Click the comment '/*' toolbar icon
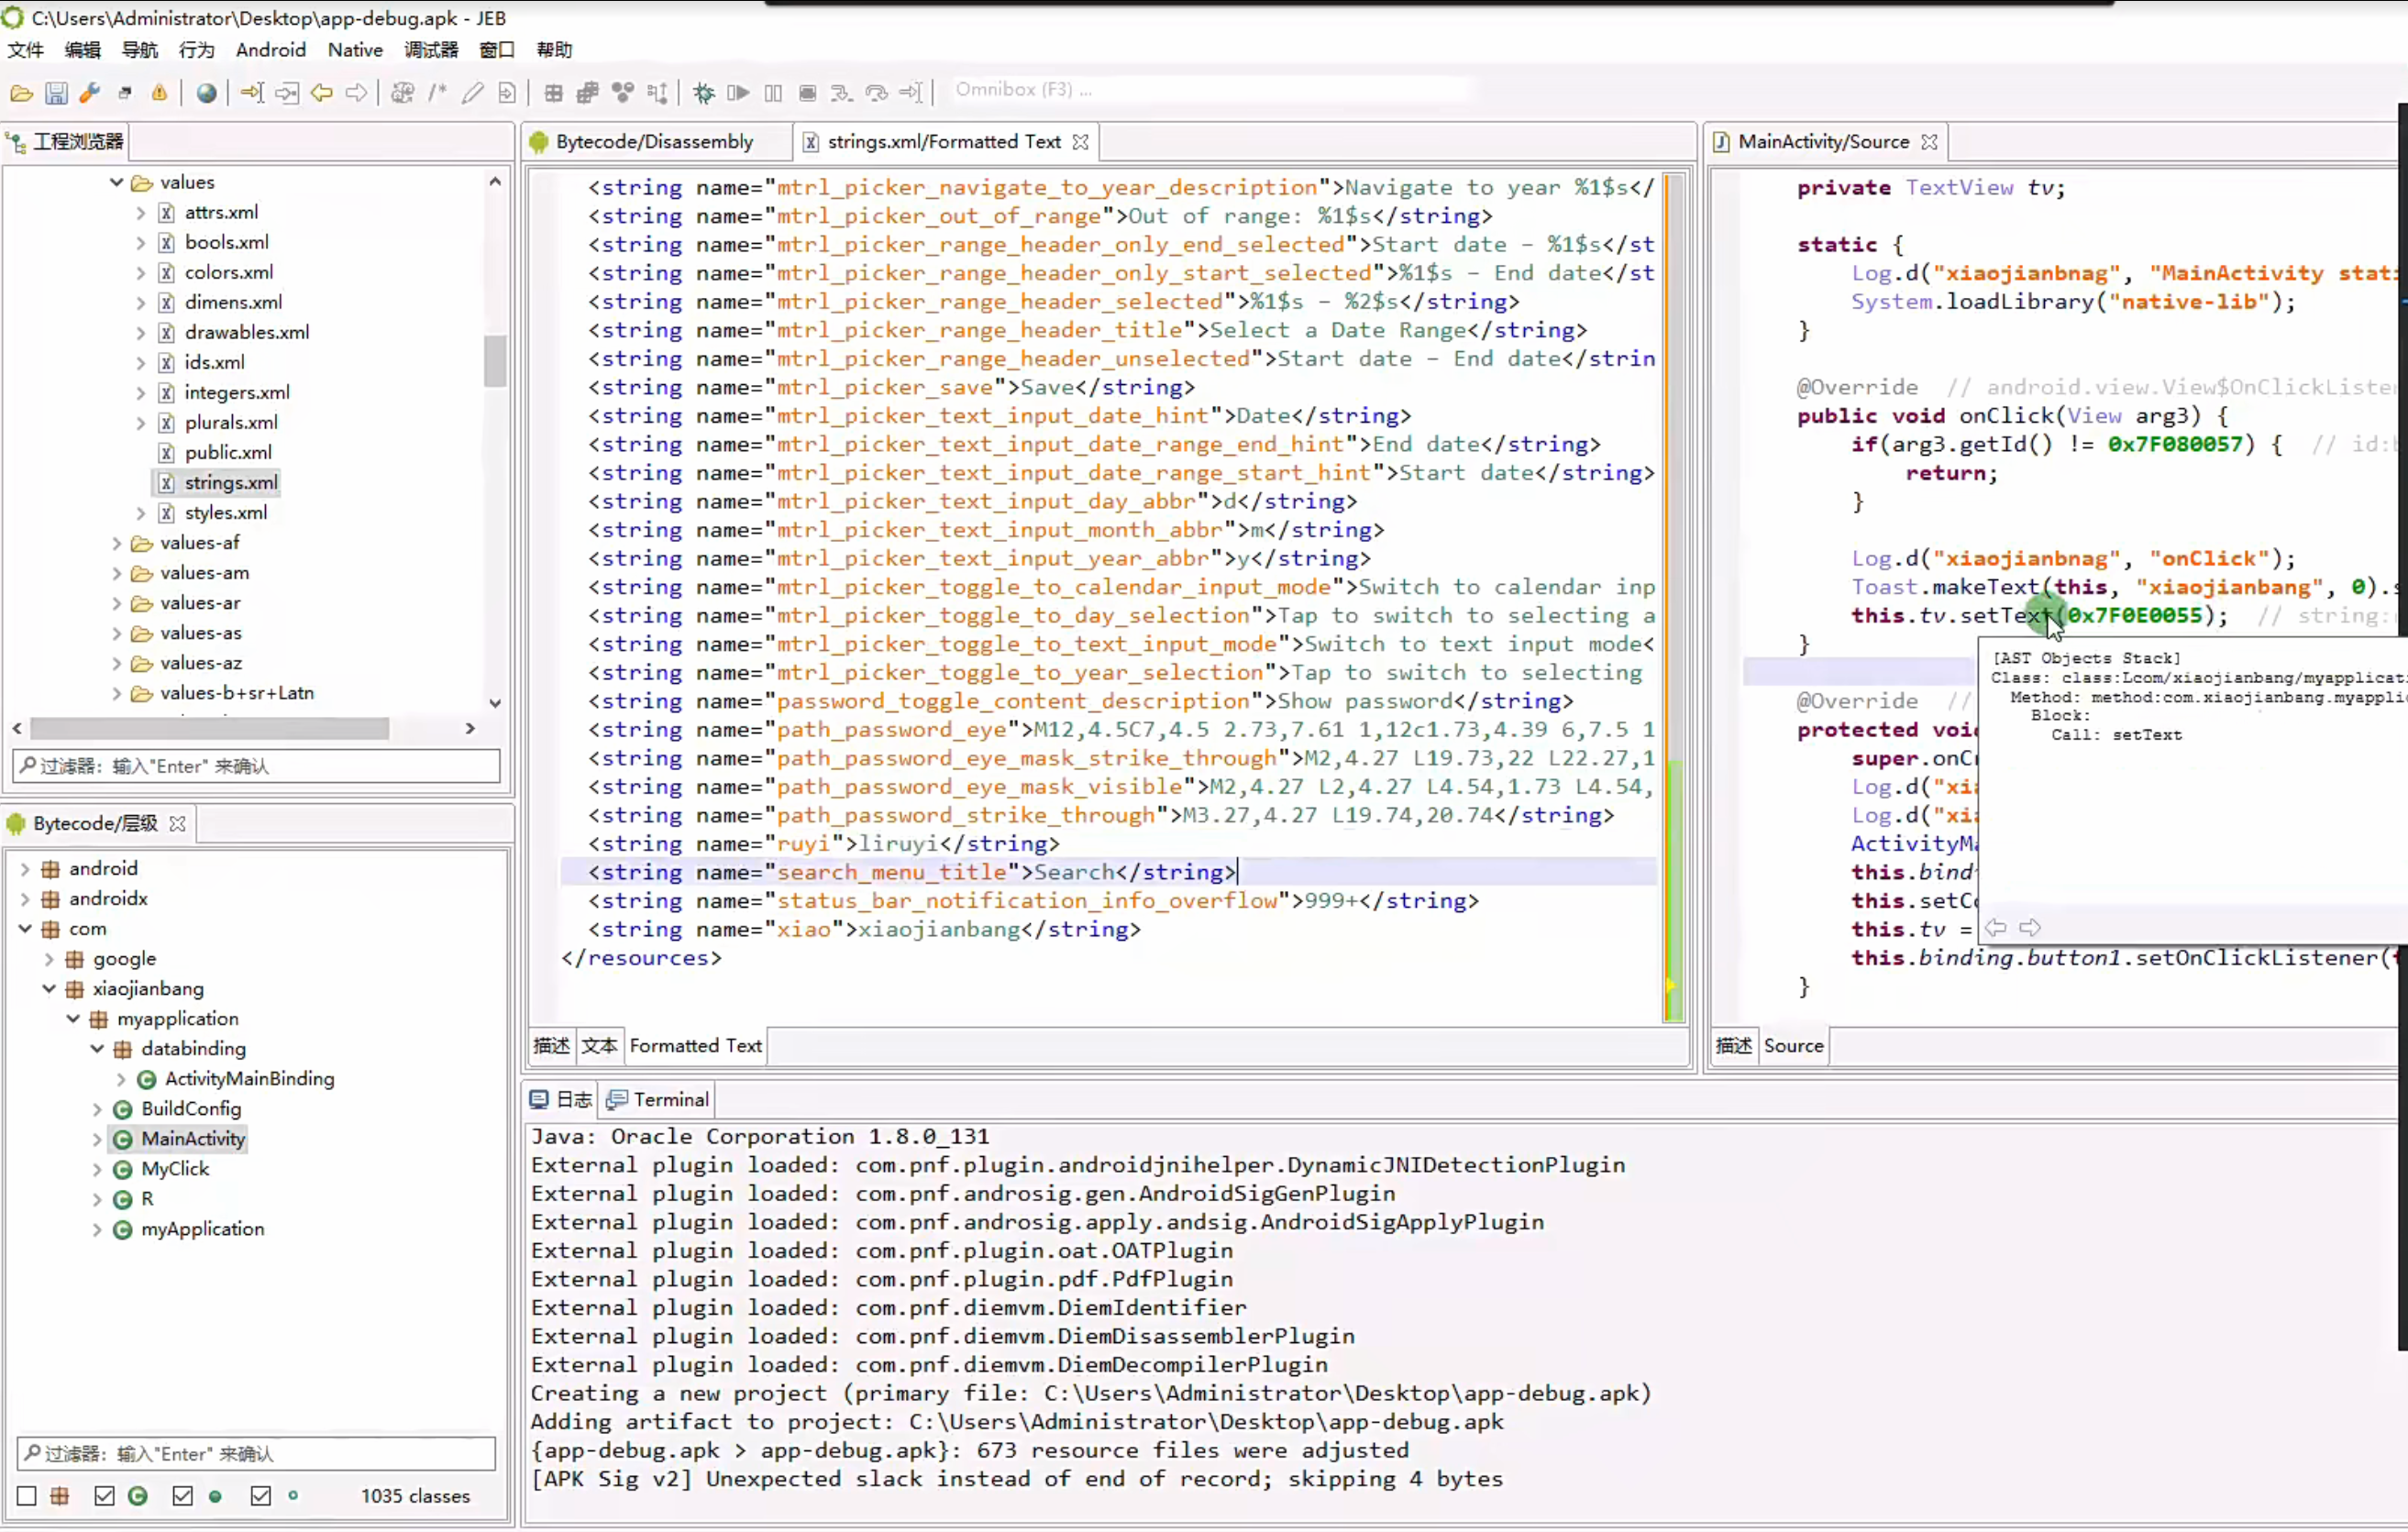The height and width of the screenshot is (1532, 2408). (x=437, y=93)
